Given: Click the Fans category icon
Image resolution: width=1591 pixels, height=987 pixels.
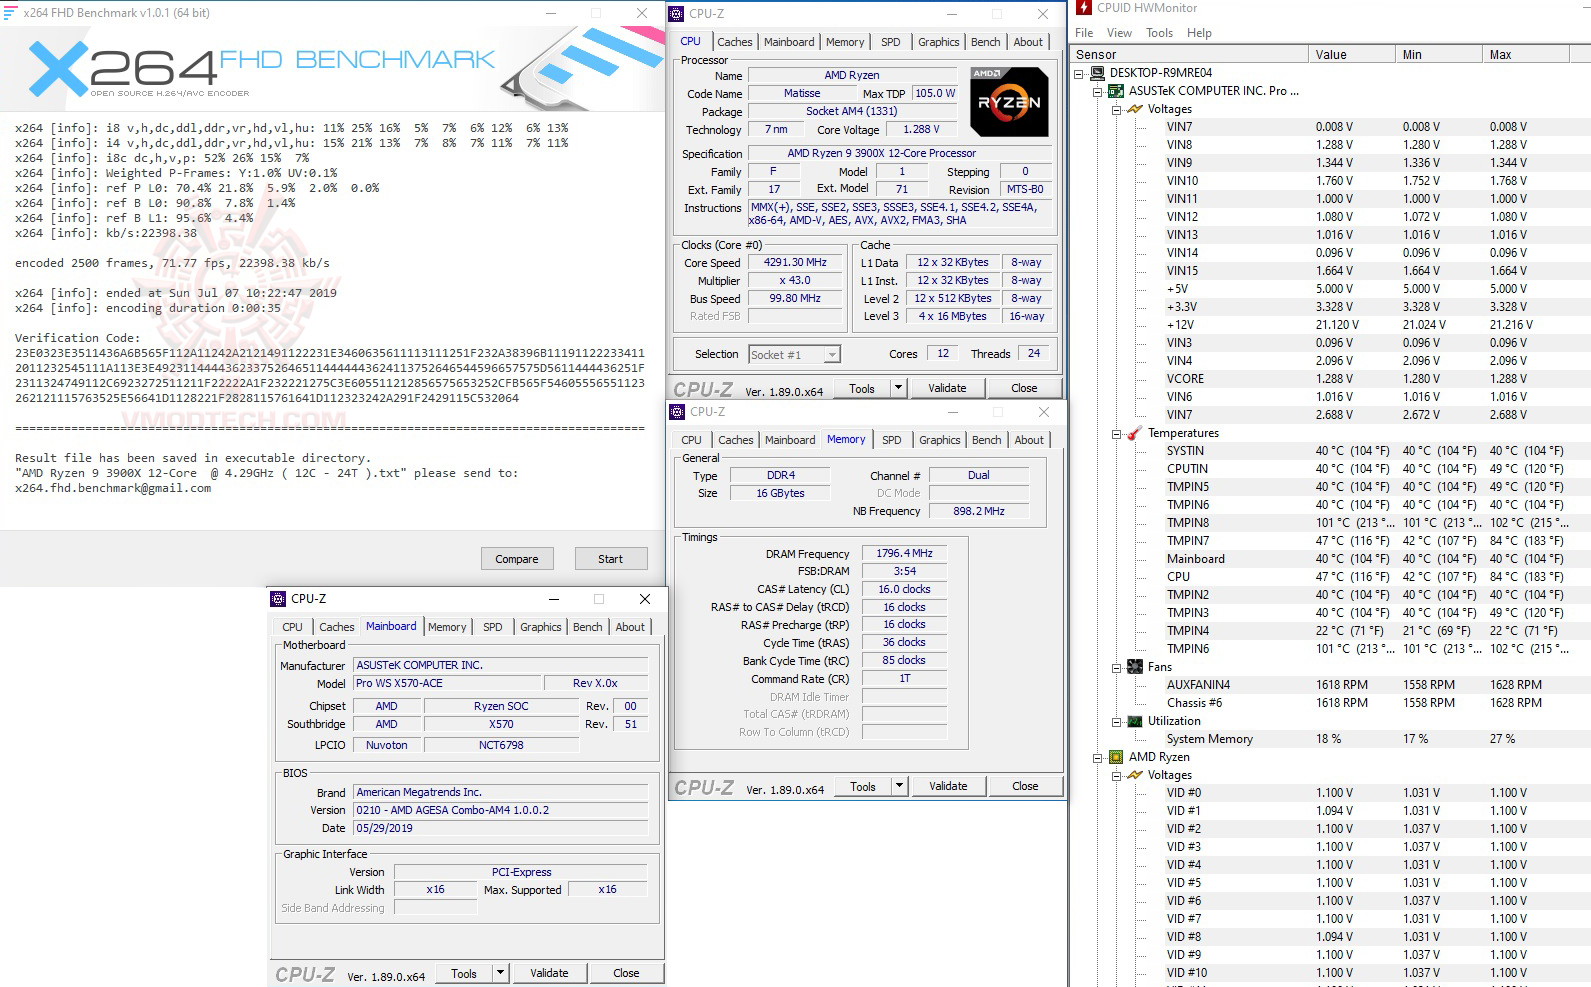Looking at the screenshot, I should coord(1135,667).
